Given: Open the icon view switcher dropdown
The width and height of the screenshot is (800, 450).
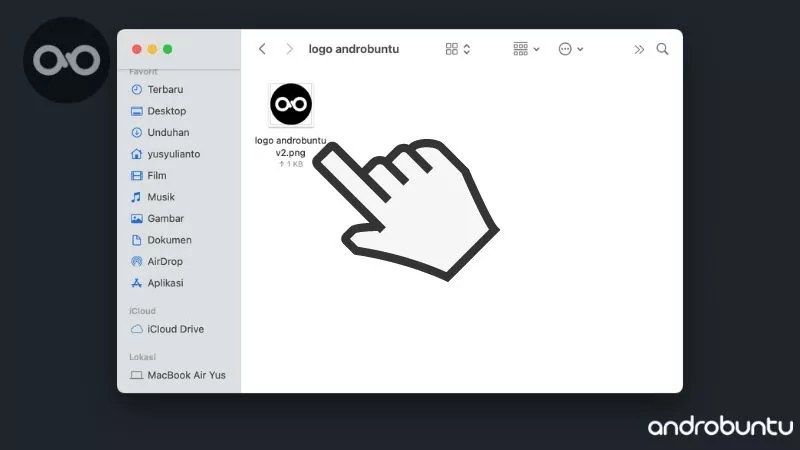Looking at the screenshot, I should point(457,49).
